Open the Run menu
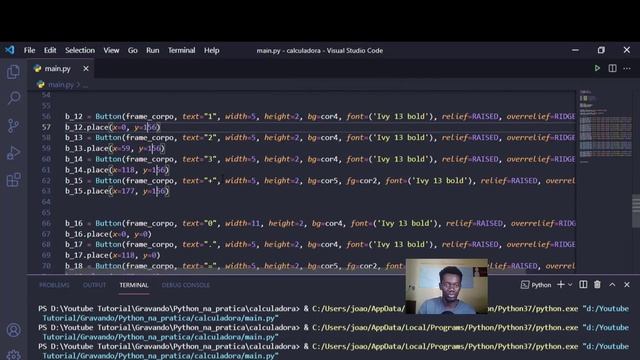 pos(153,50)
